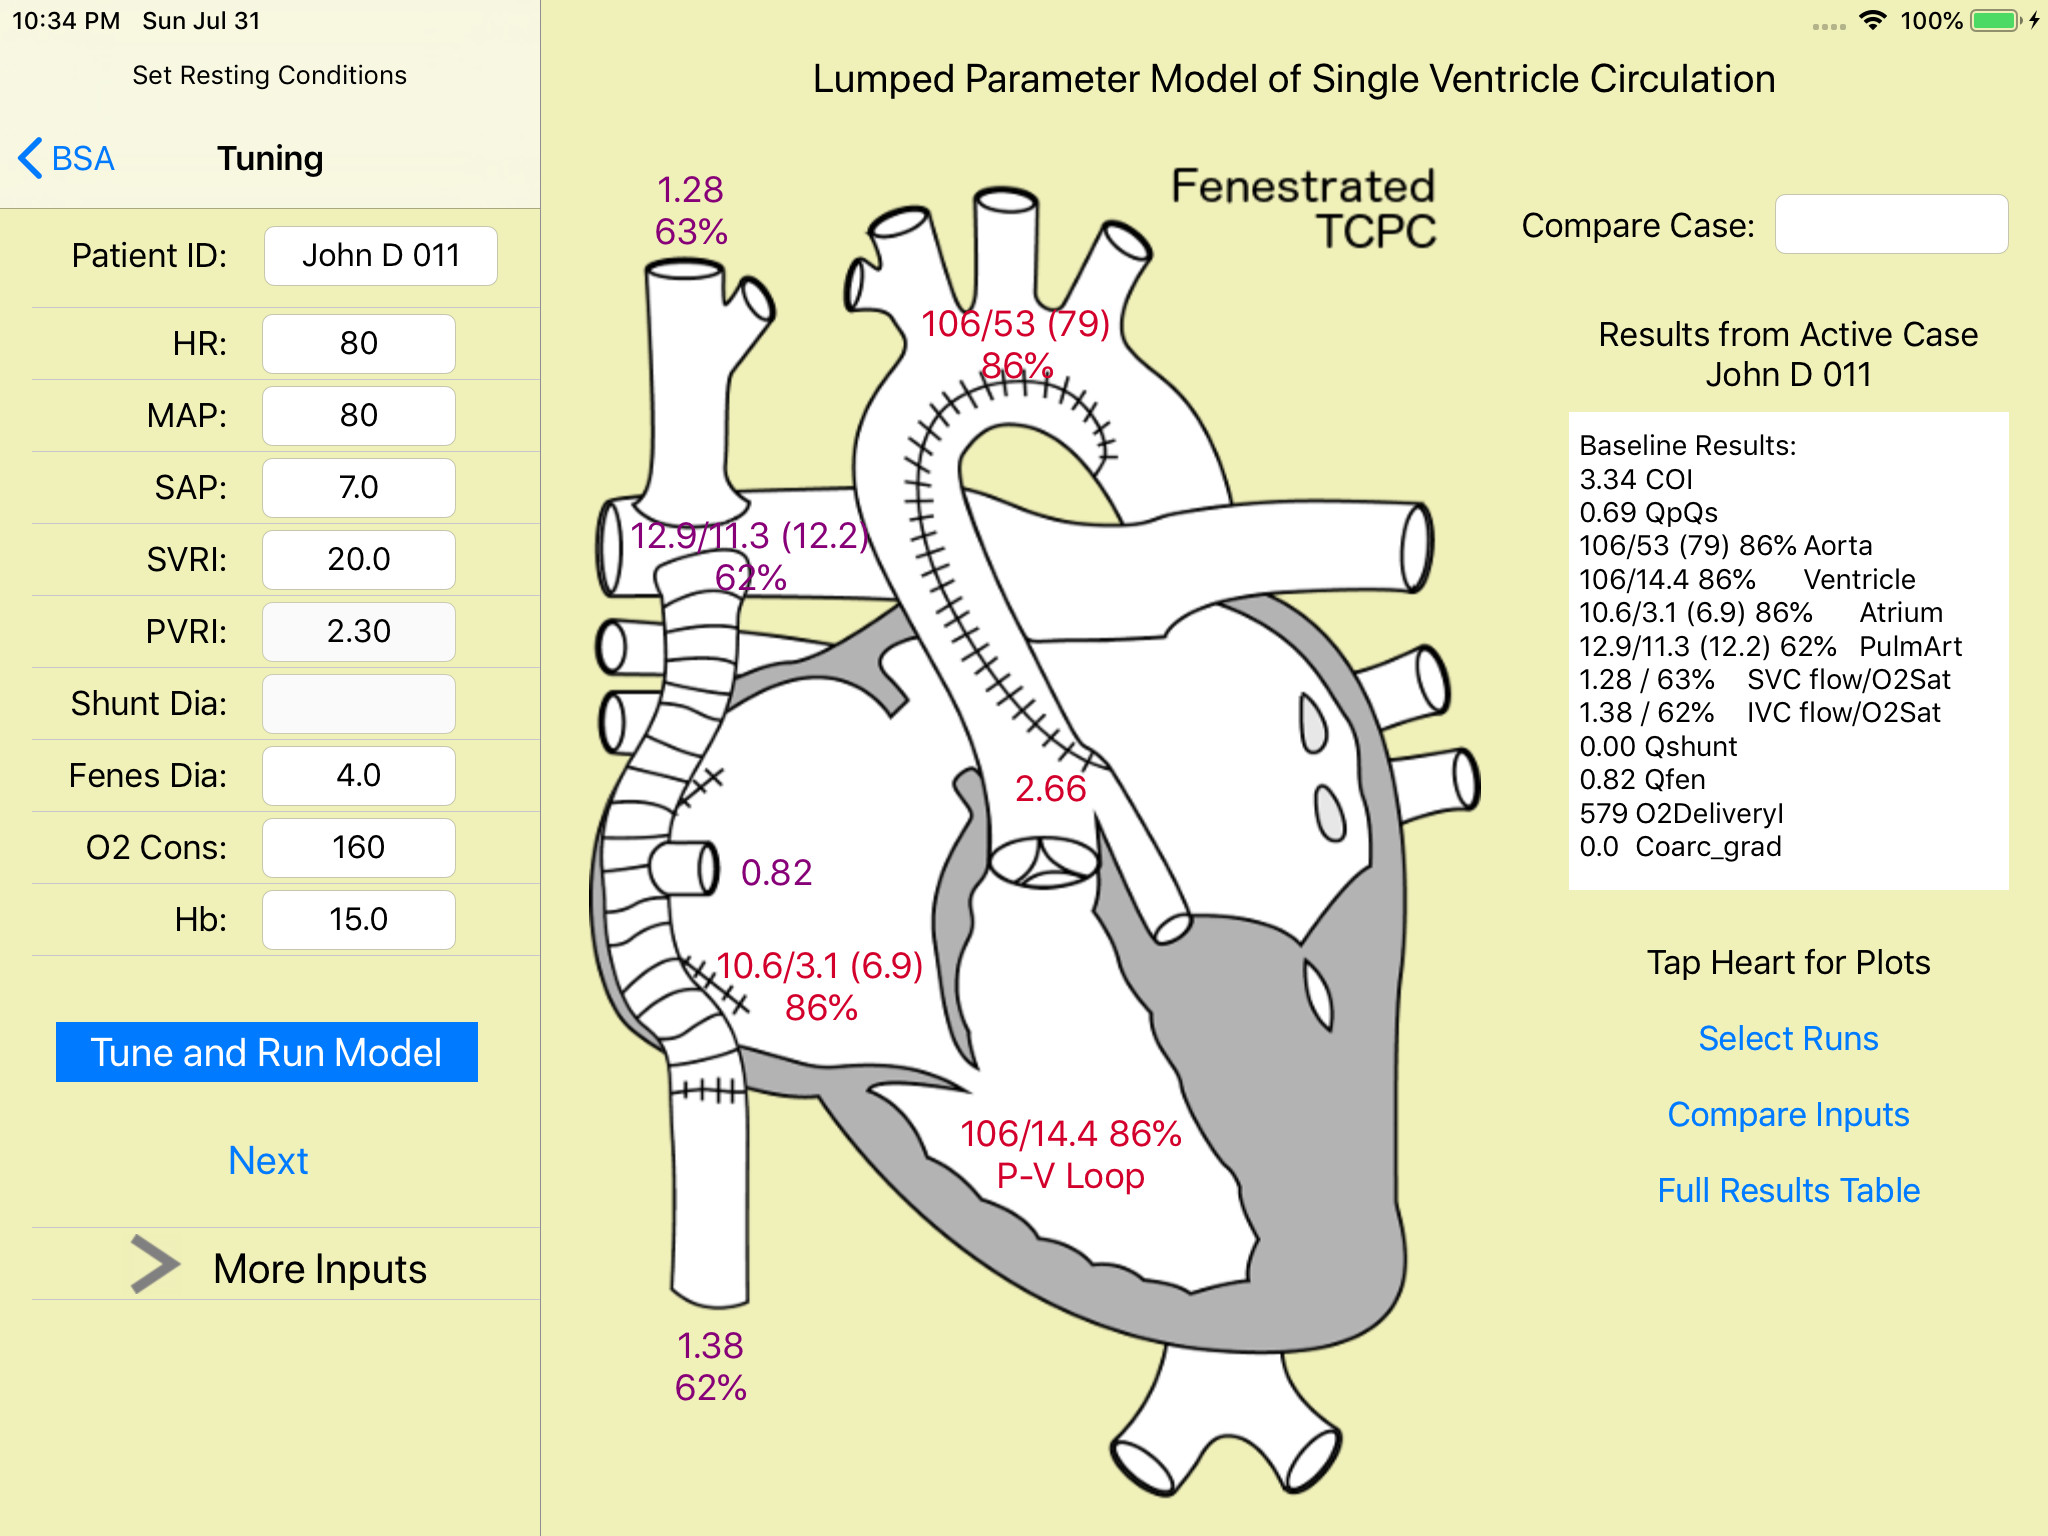Expand the More Inputs chevron
2048x1536 pixels.
(155, 1265)
